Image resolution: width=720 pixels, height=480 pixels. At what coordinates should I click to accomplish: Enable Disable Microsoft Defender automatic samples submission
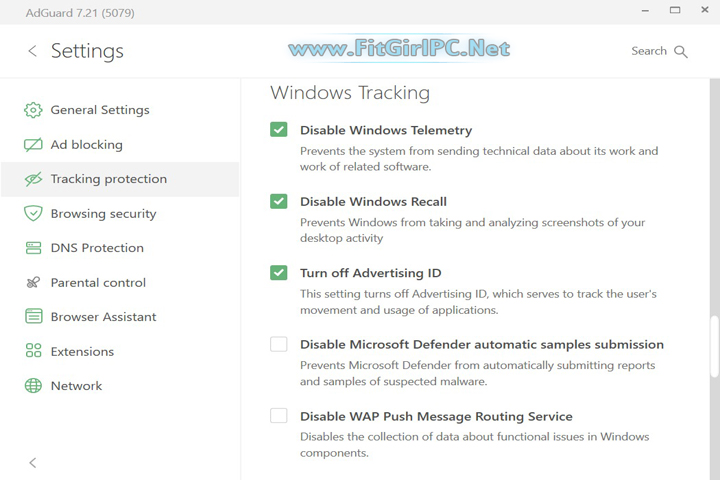tap(279, 344)
